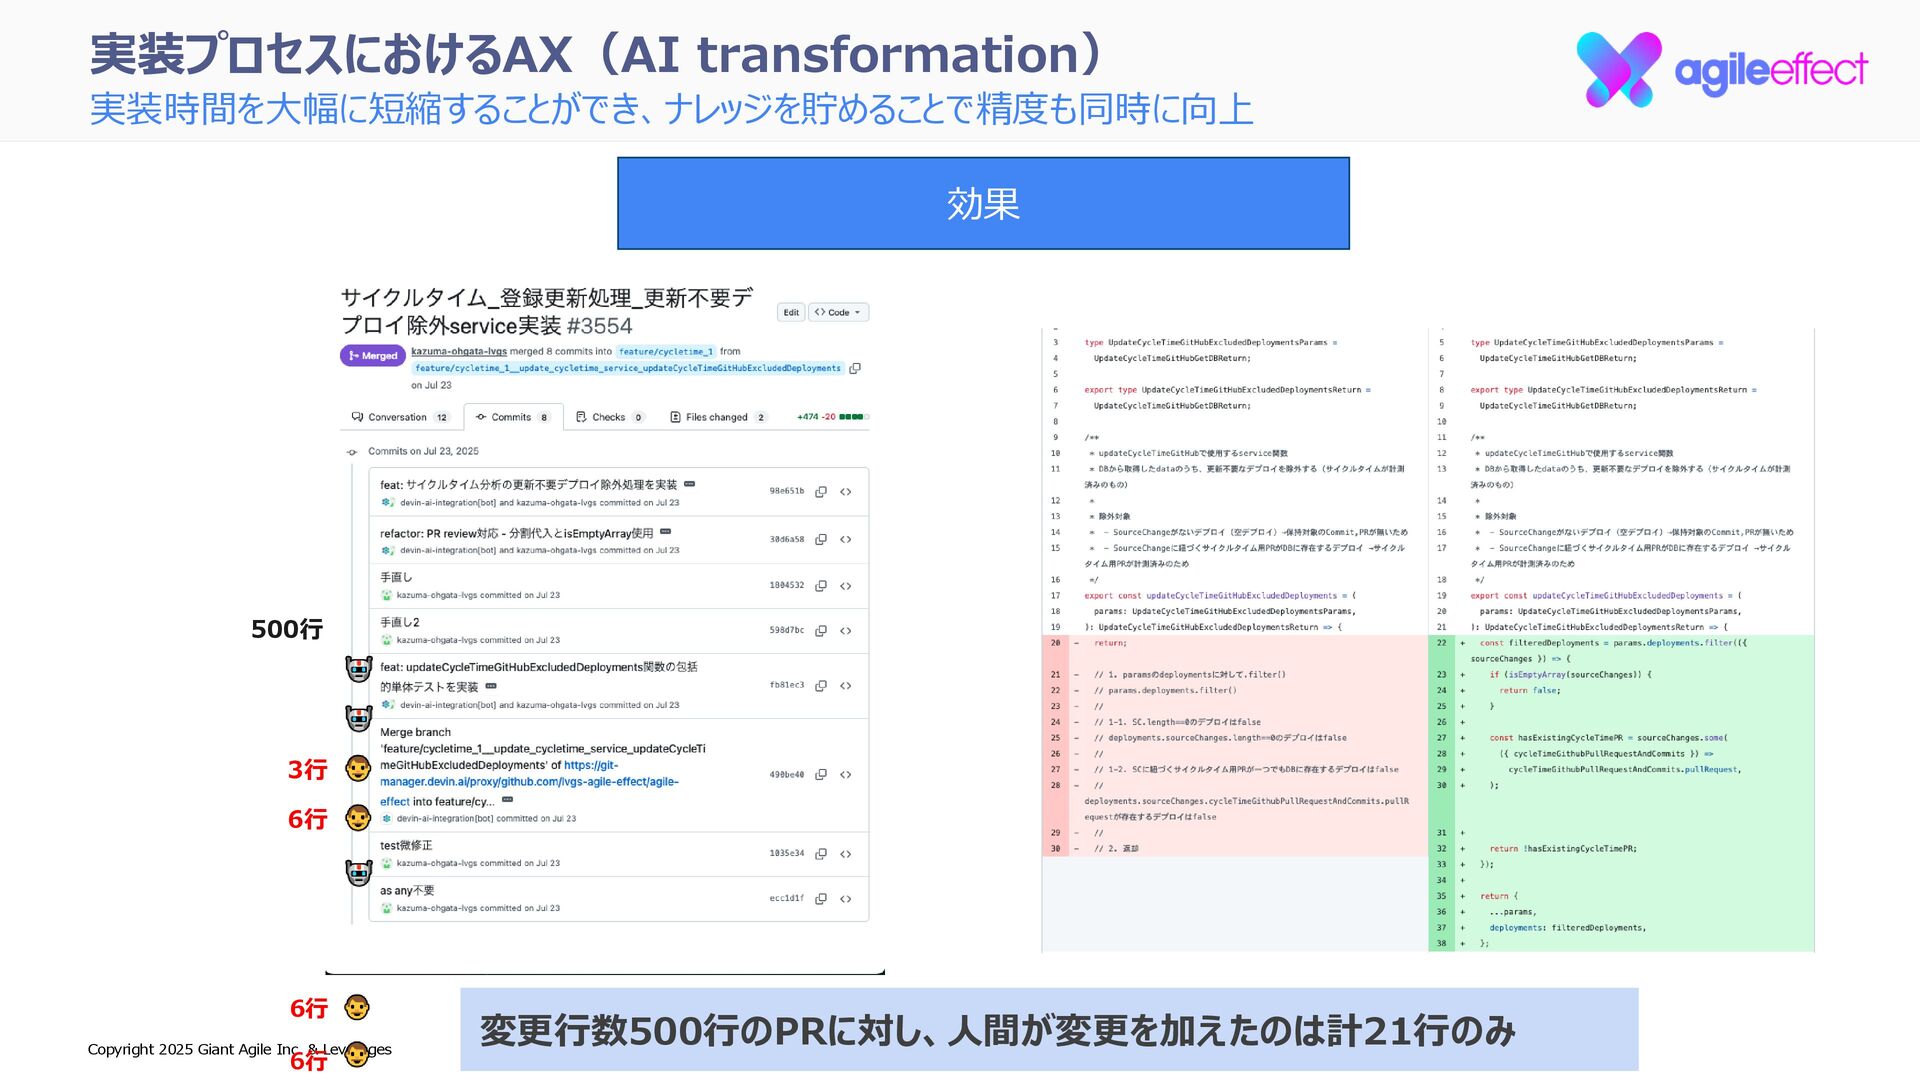Copy commit SHA fb81ec3
This screenshot has width=1920, height=1080.
(821, 686)
